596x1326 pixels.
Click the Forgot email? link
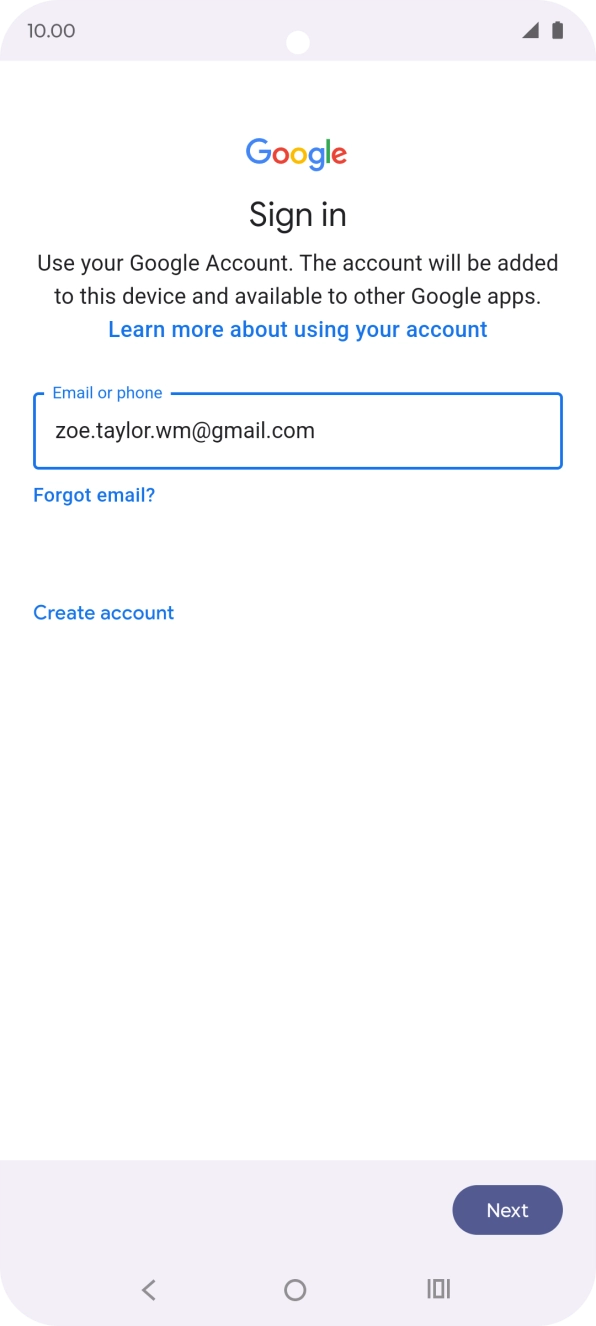click(94, 495)
